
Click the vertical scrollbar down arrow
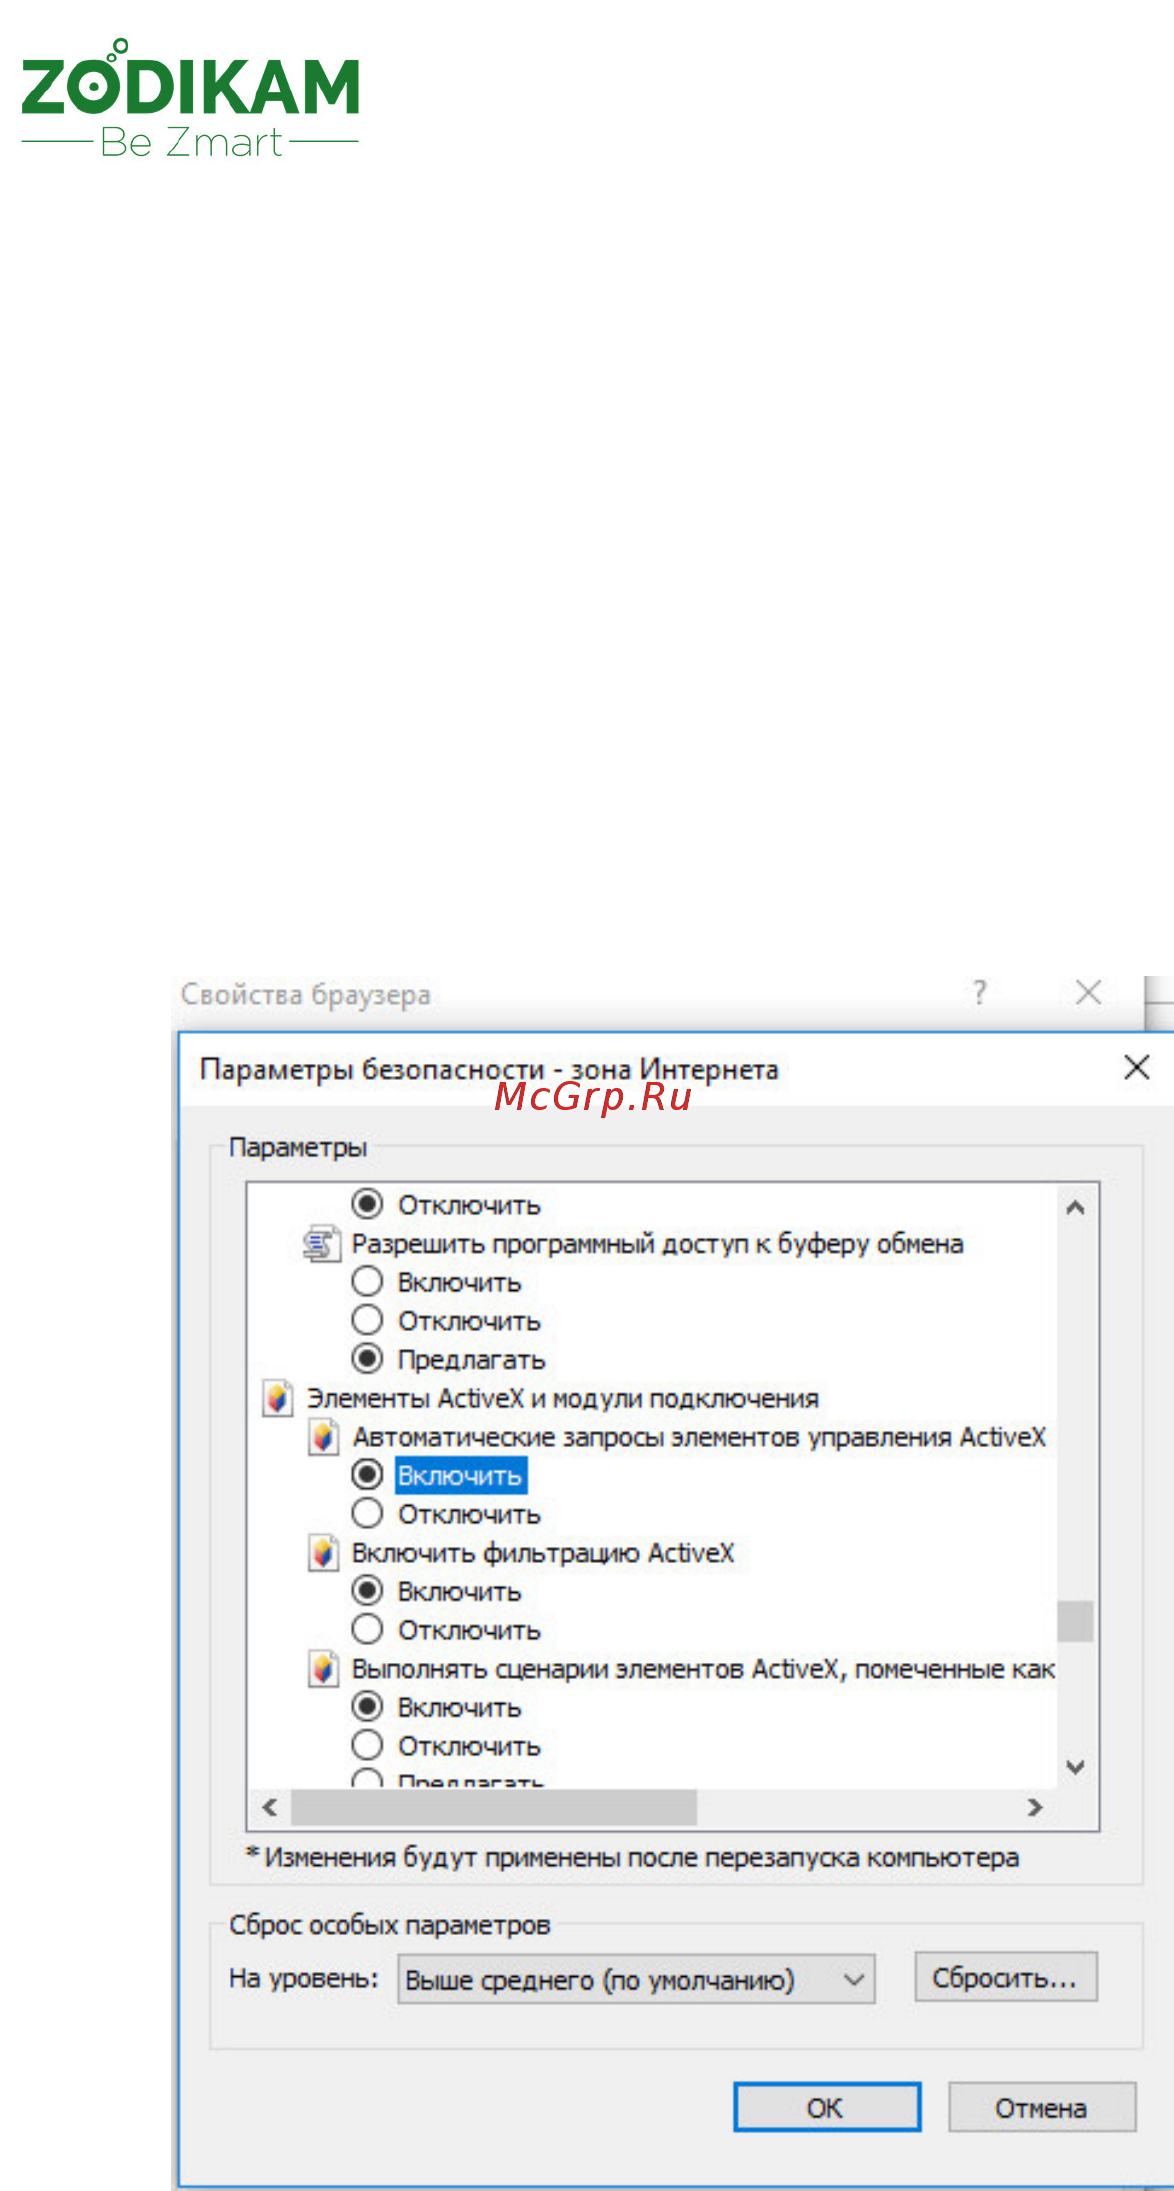point(1076,1767)
